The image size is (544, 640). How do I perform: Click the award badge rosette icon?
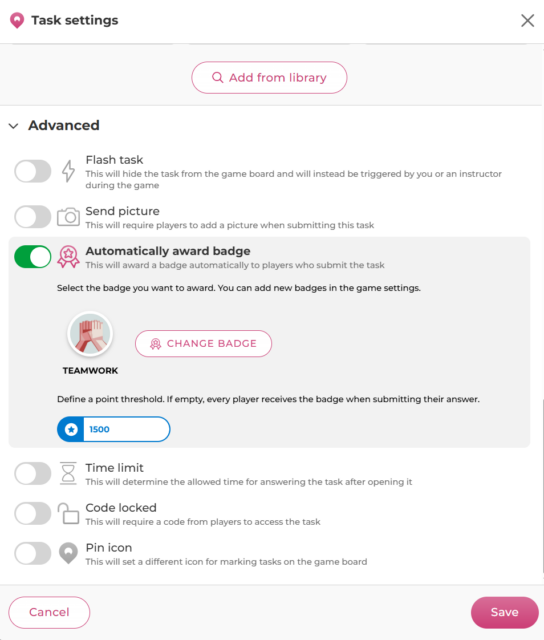(68, 257)
